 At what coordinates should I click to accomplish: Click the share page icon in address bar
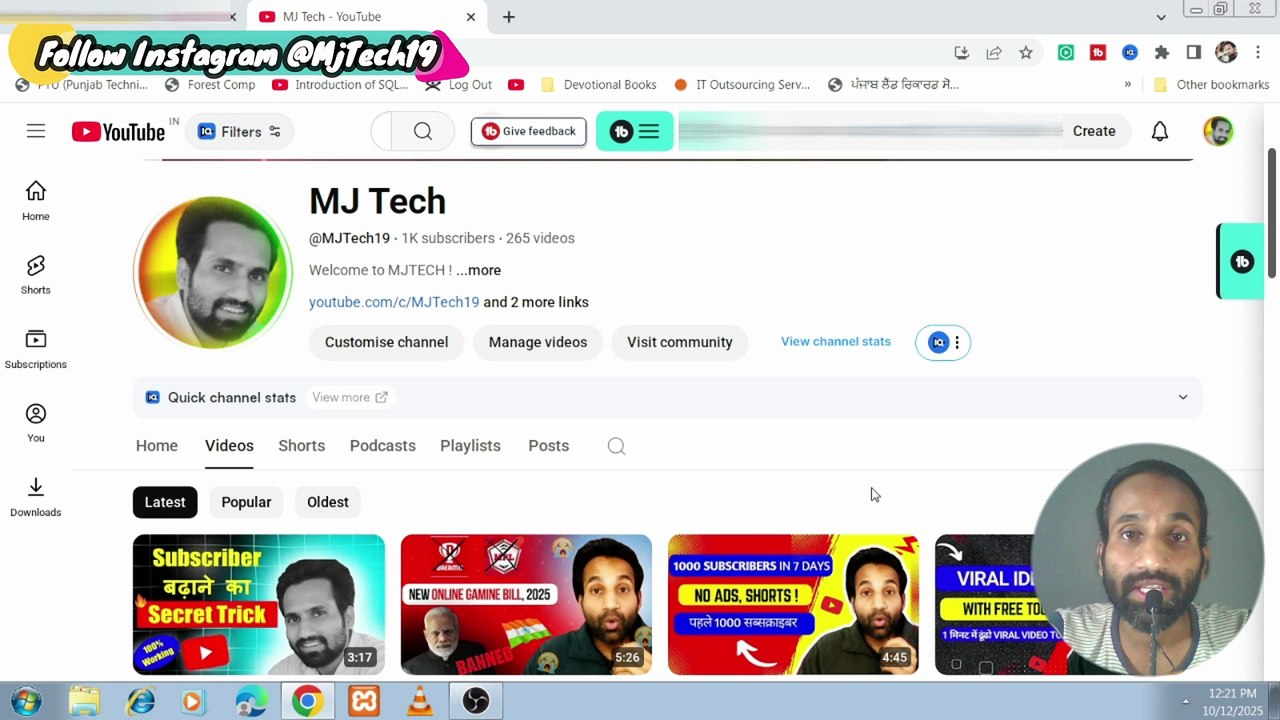(994, 53)
